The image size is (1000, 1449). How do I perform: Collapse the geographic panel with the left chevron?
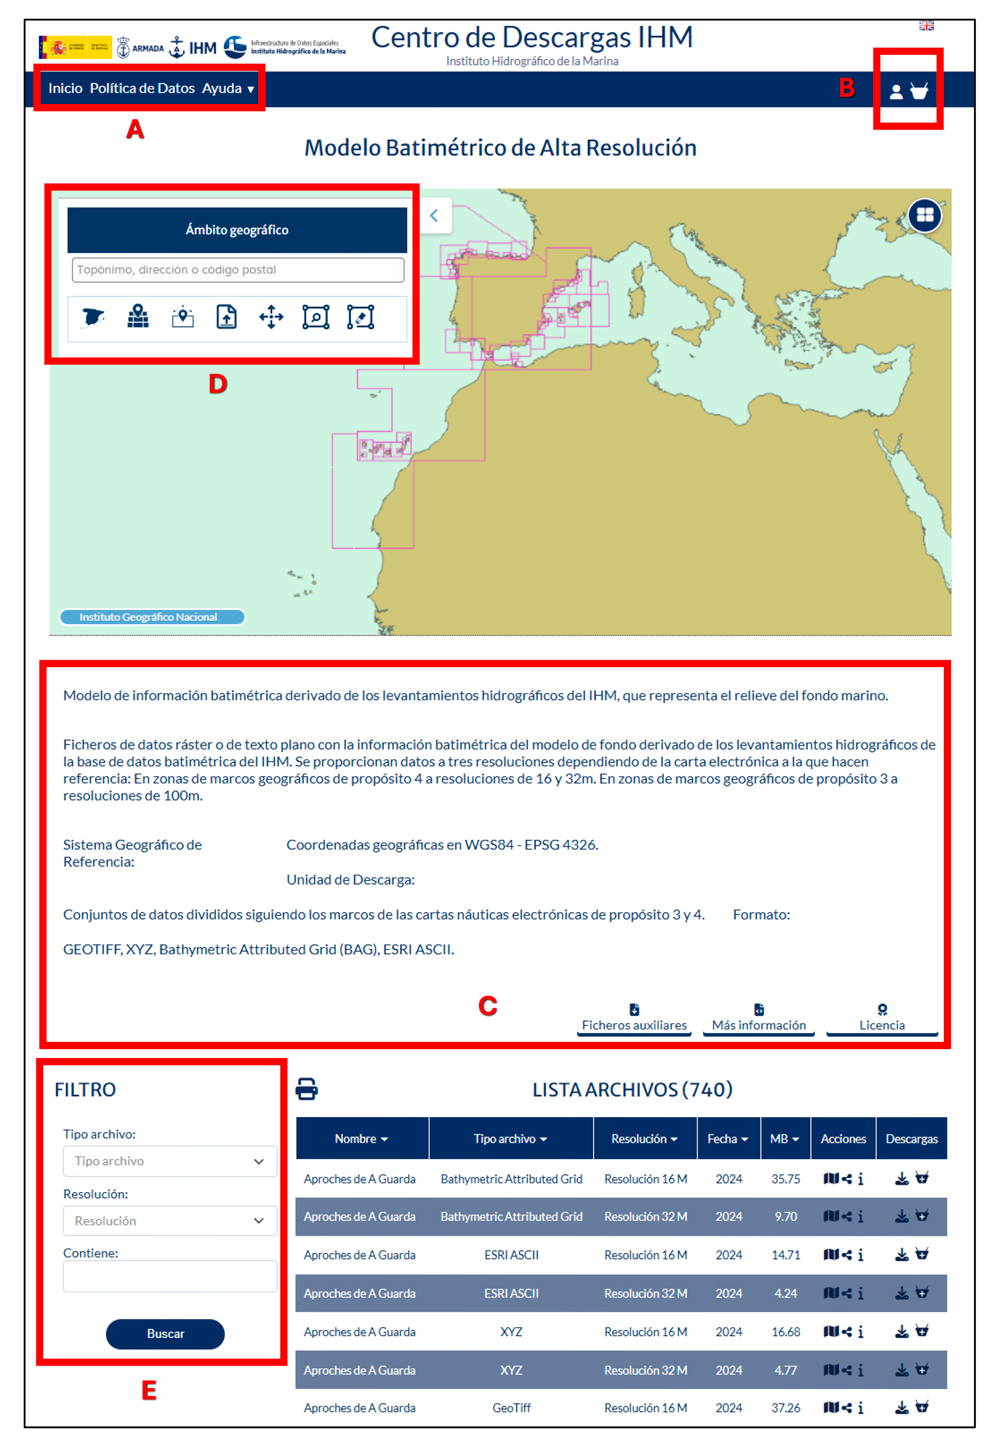[434, 215]
